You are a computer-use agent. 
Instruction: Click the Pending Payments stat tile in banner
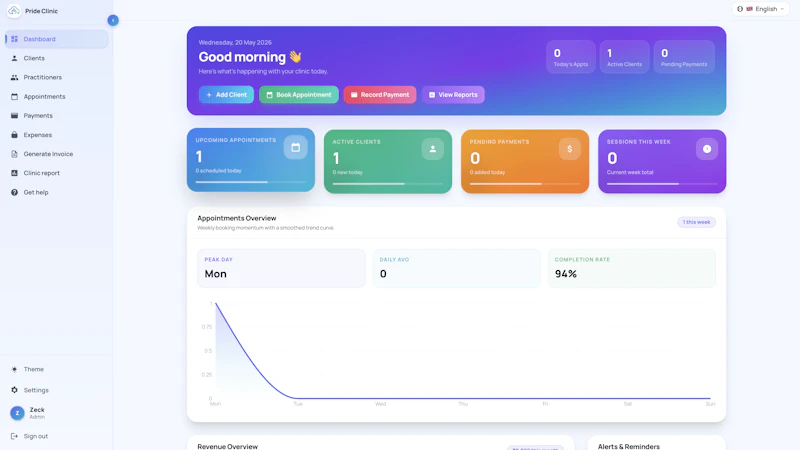pyautogui.click(x=684, y=57)
